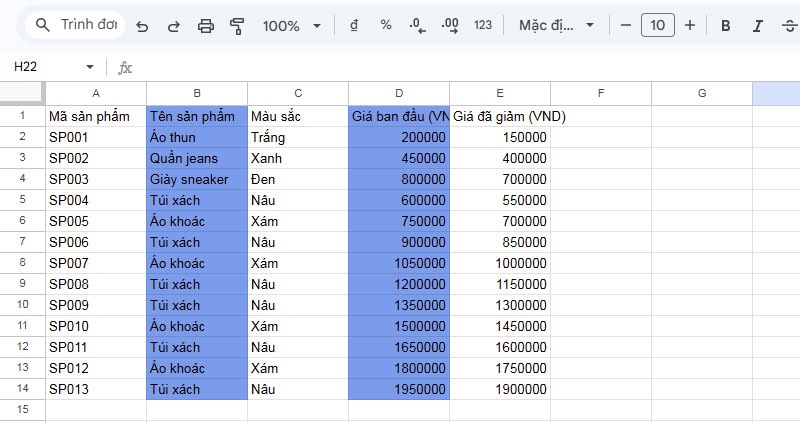Select cell with value 1900000
The height and width of the screenshot is (423, 800).
pos(500,389)
